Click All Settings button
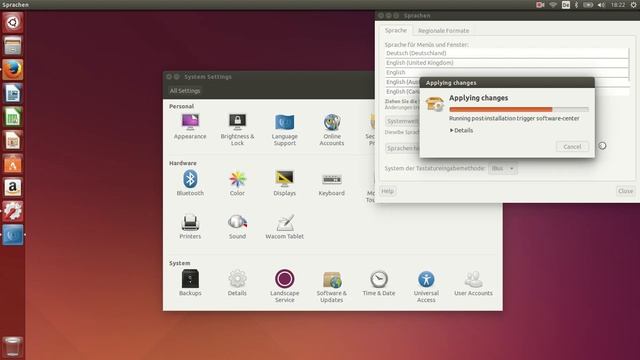 [185, 91]
